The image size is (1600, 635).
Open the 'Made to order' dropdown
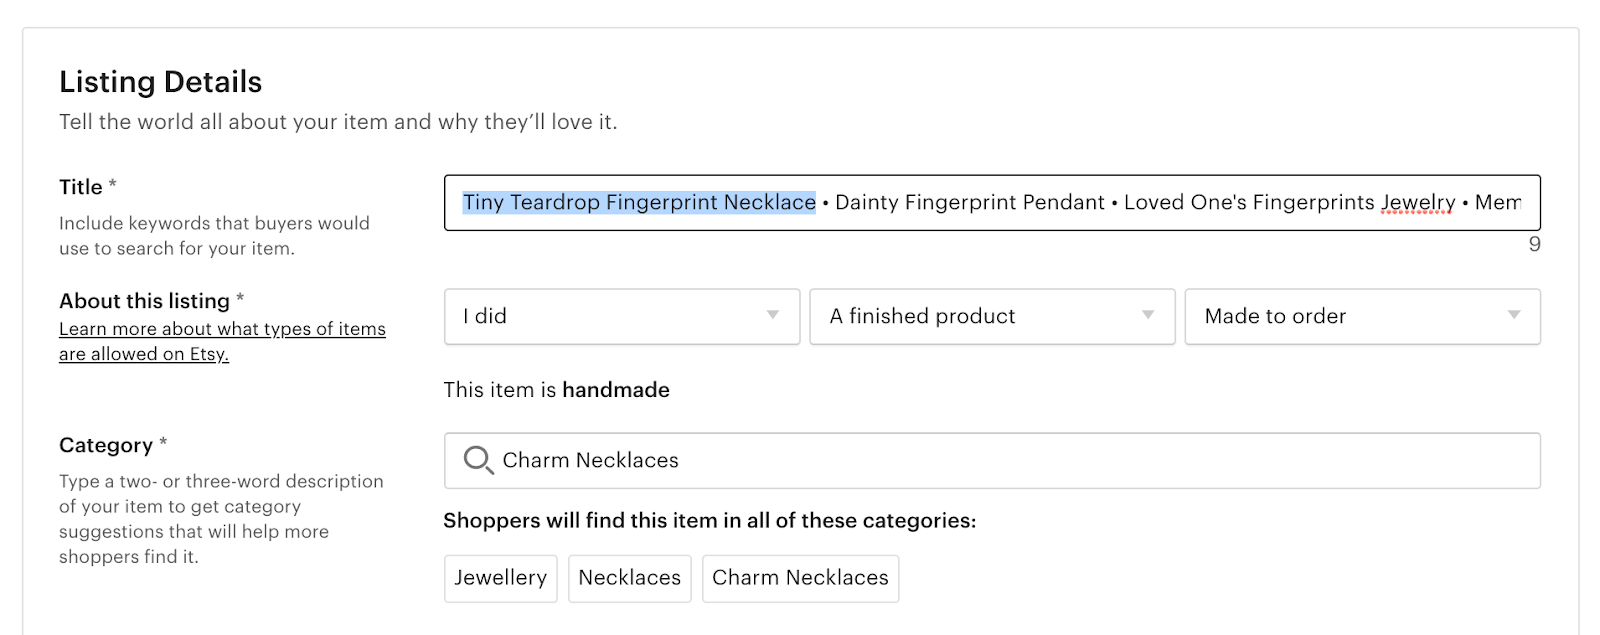1362,317
